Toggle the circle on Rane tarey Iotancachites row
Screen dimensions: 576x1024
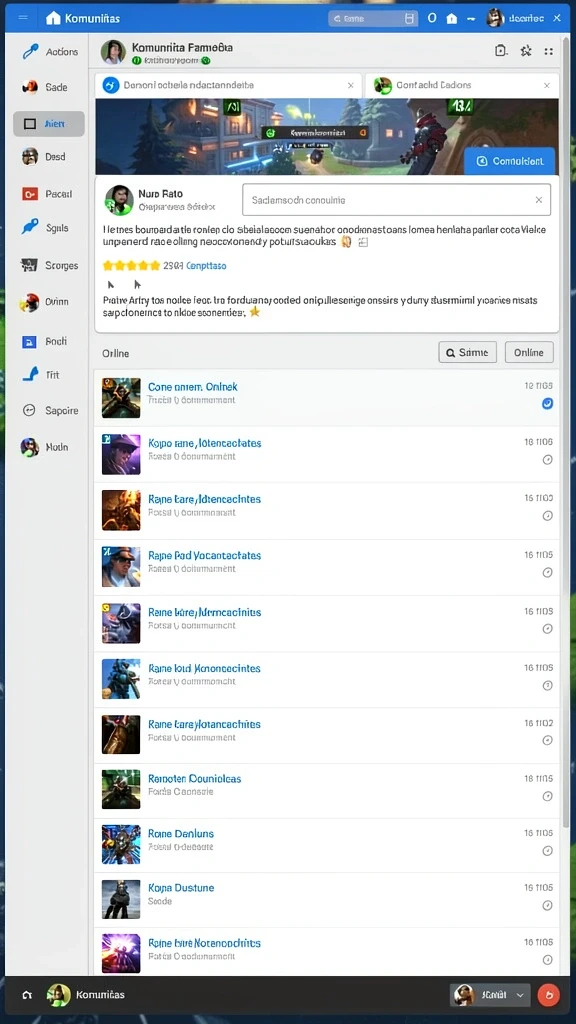pos(547,741)
